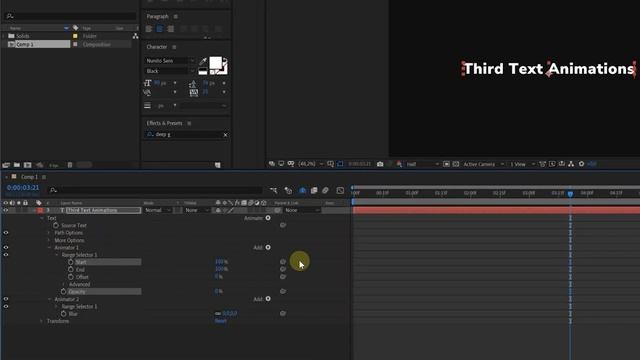
Task: Toggle visibility of Animator 2
Action: (x=6, y=299)
